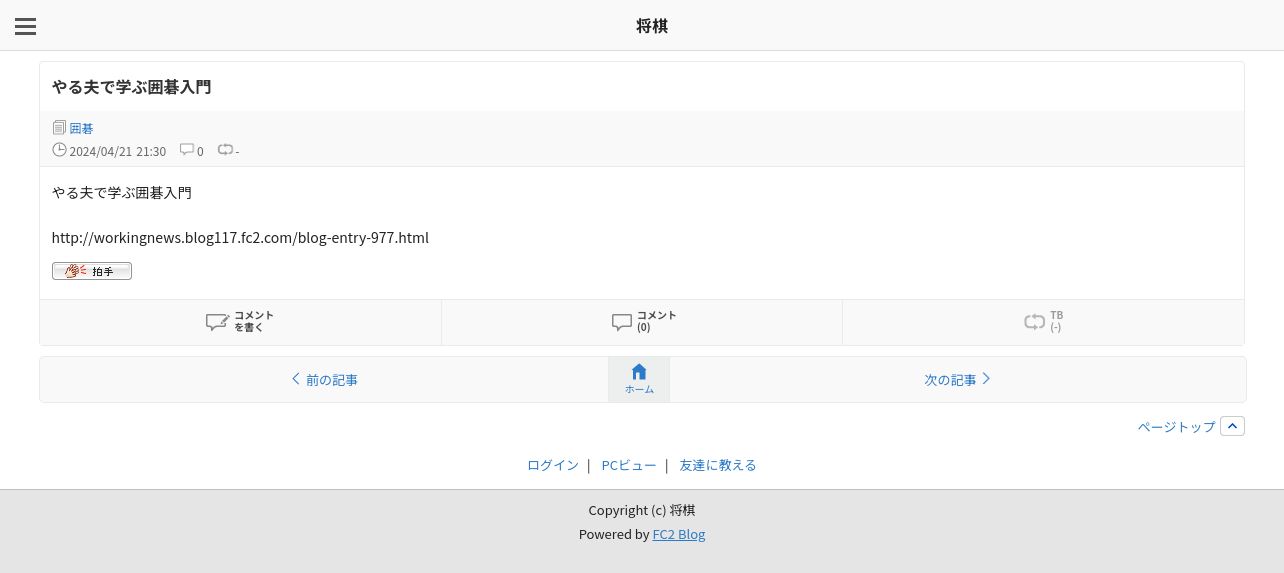Click the home icon labeled ホーム
The height and width of the screenshot is (573, 1284).
pyautogui.click(x=639, y=379)
